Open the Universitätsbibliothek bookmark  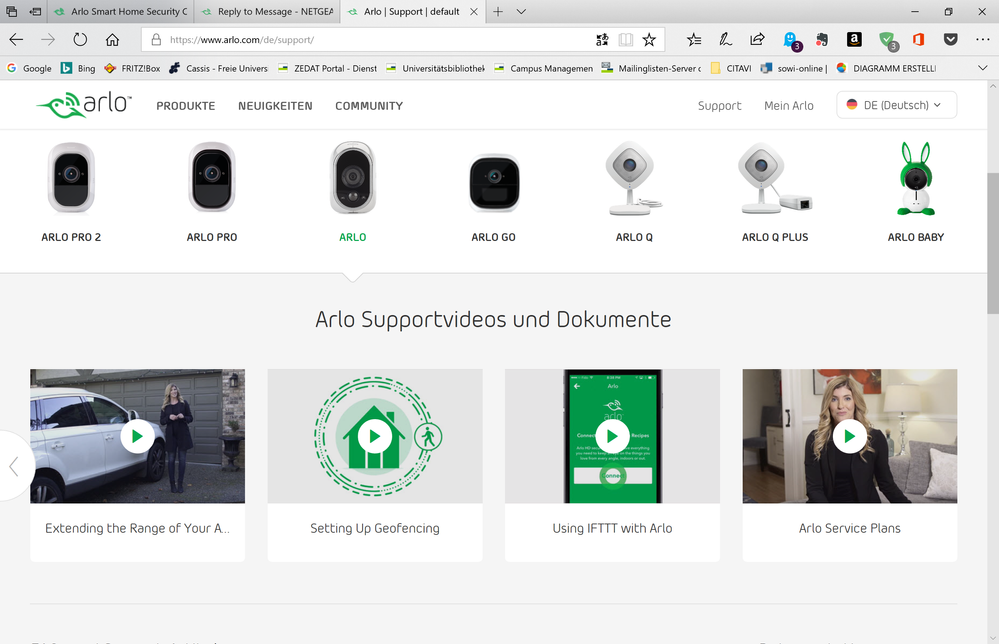(435, 68)
